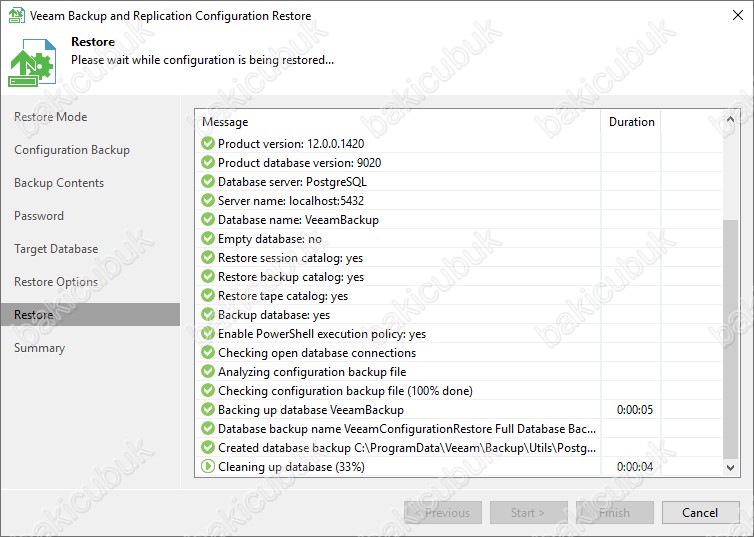Select the 'Restore tape catalog: yes' text
The height and width of the screenshot is (537, 754).
283,296
